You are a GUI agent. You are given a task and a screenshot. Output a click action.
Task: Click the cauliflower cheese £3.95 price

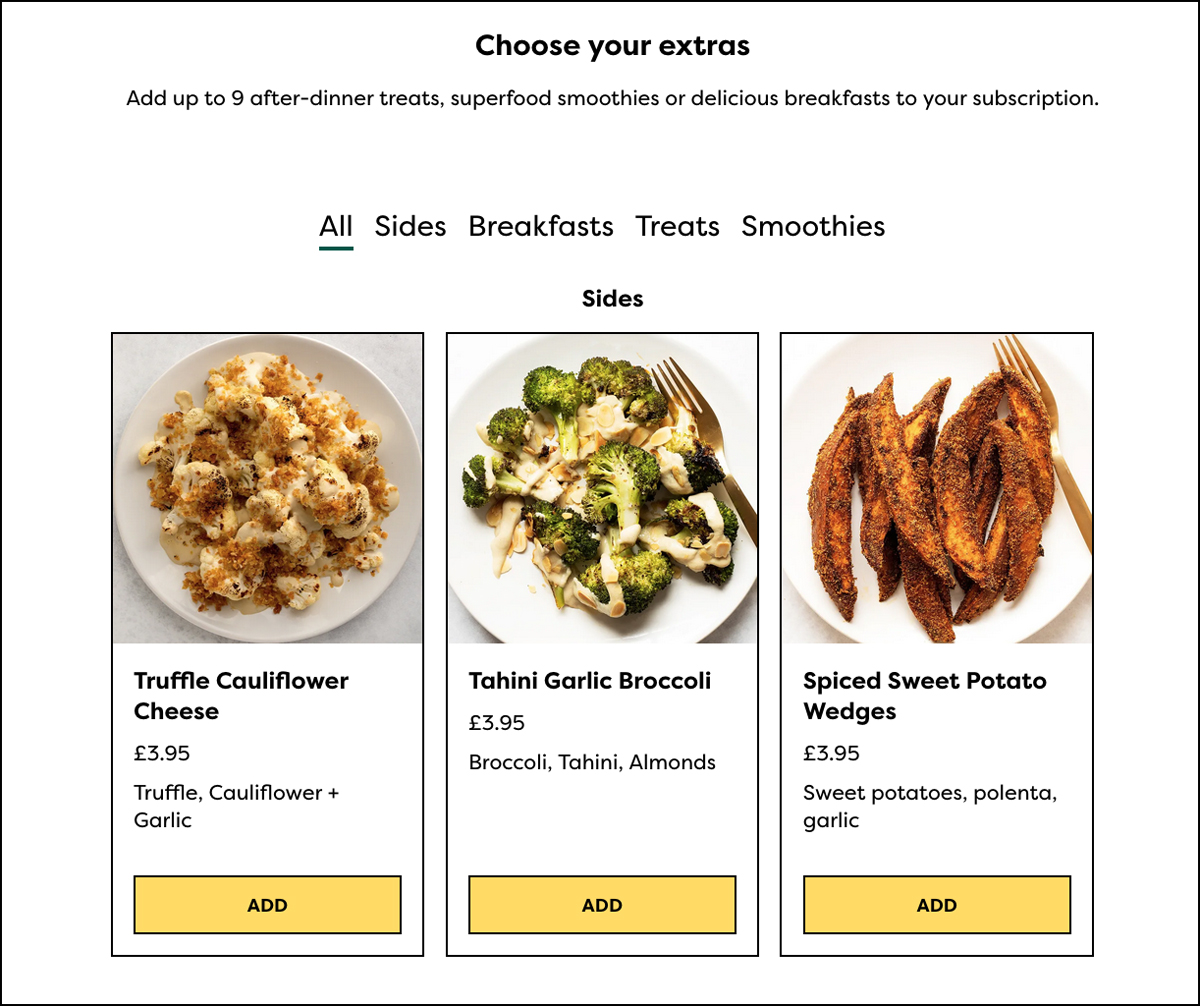[x=162, y=753]
